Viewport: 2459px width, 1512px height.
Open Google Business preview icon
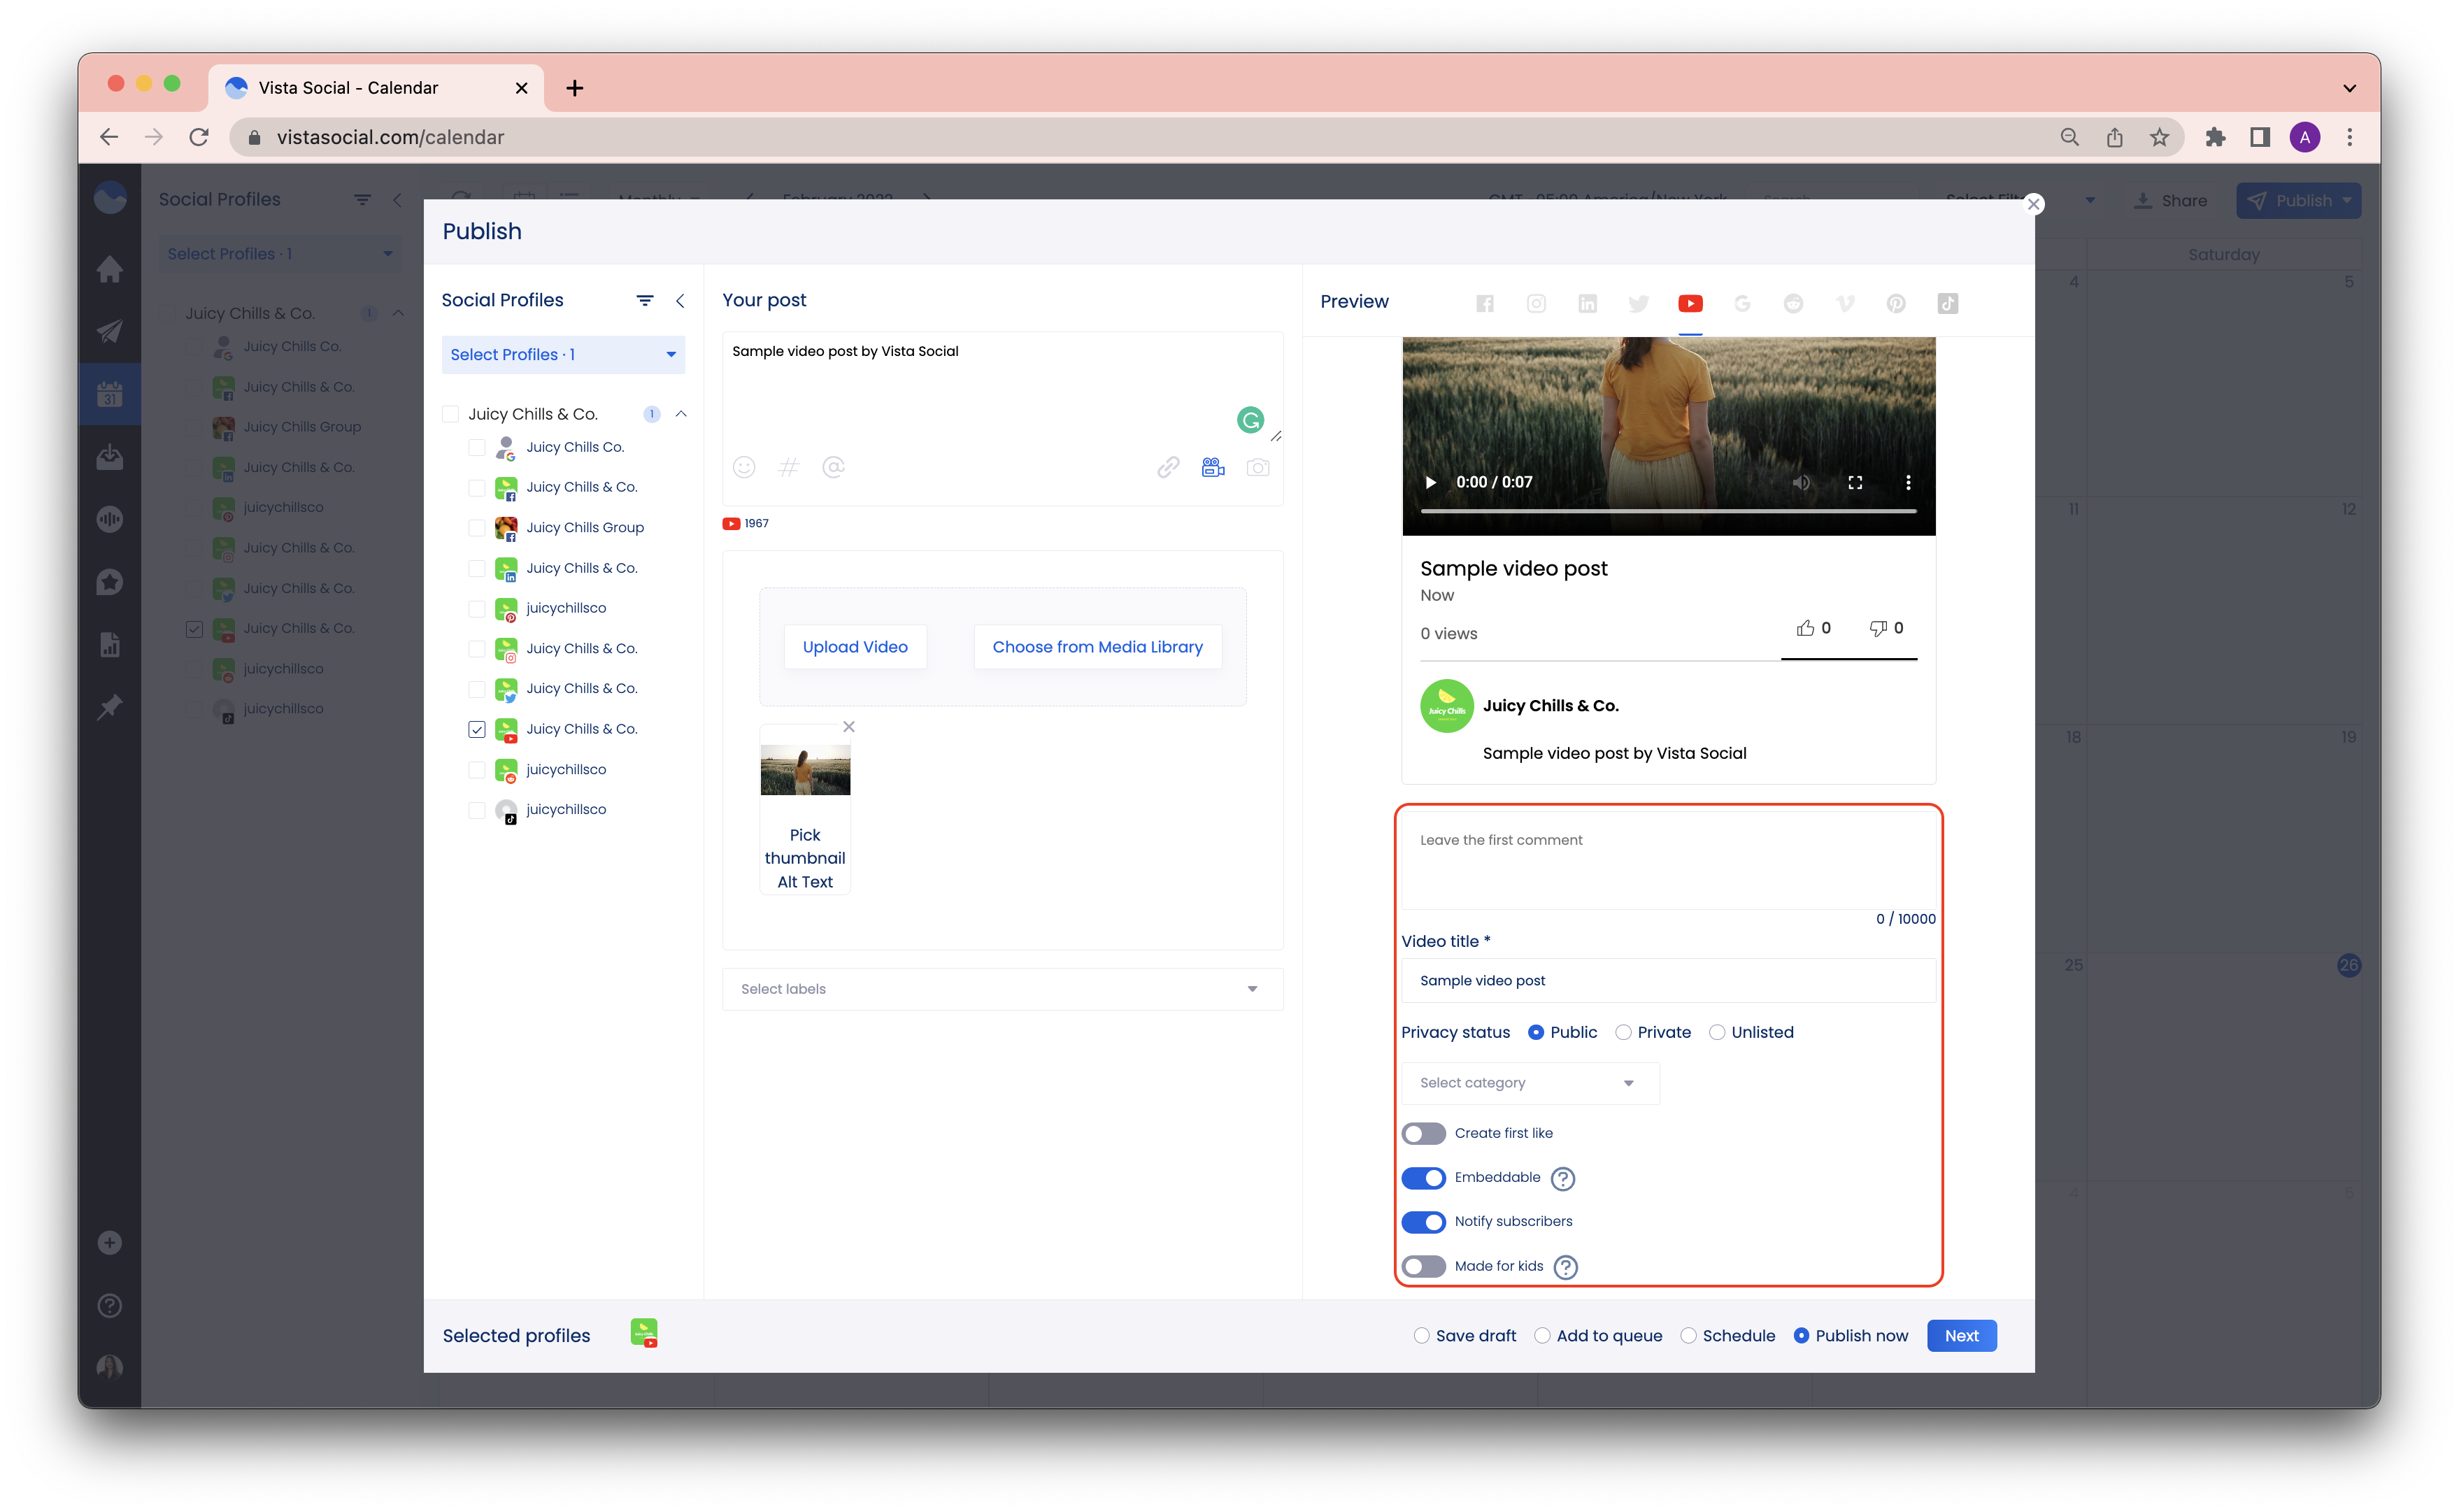click(x=1741, y=303)
